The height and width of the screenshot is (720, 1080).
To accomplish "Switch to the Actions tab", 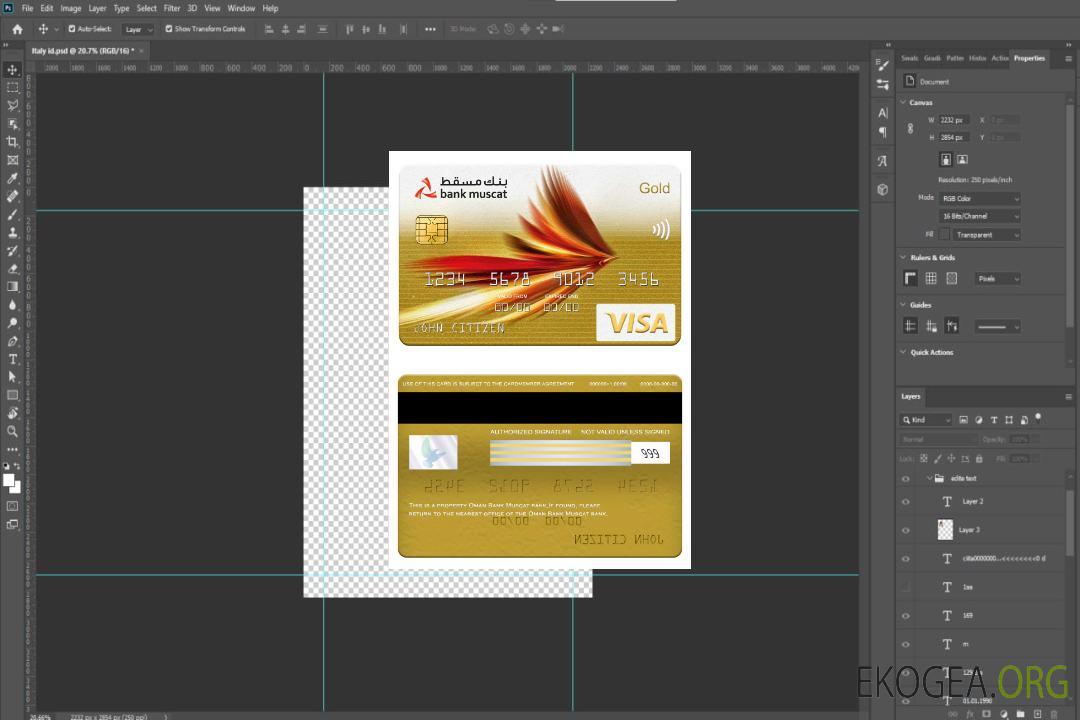I will click(999, 59).
